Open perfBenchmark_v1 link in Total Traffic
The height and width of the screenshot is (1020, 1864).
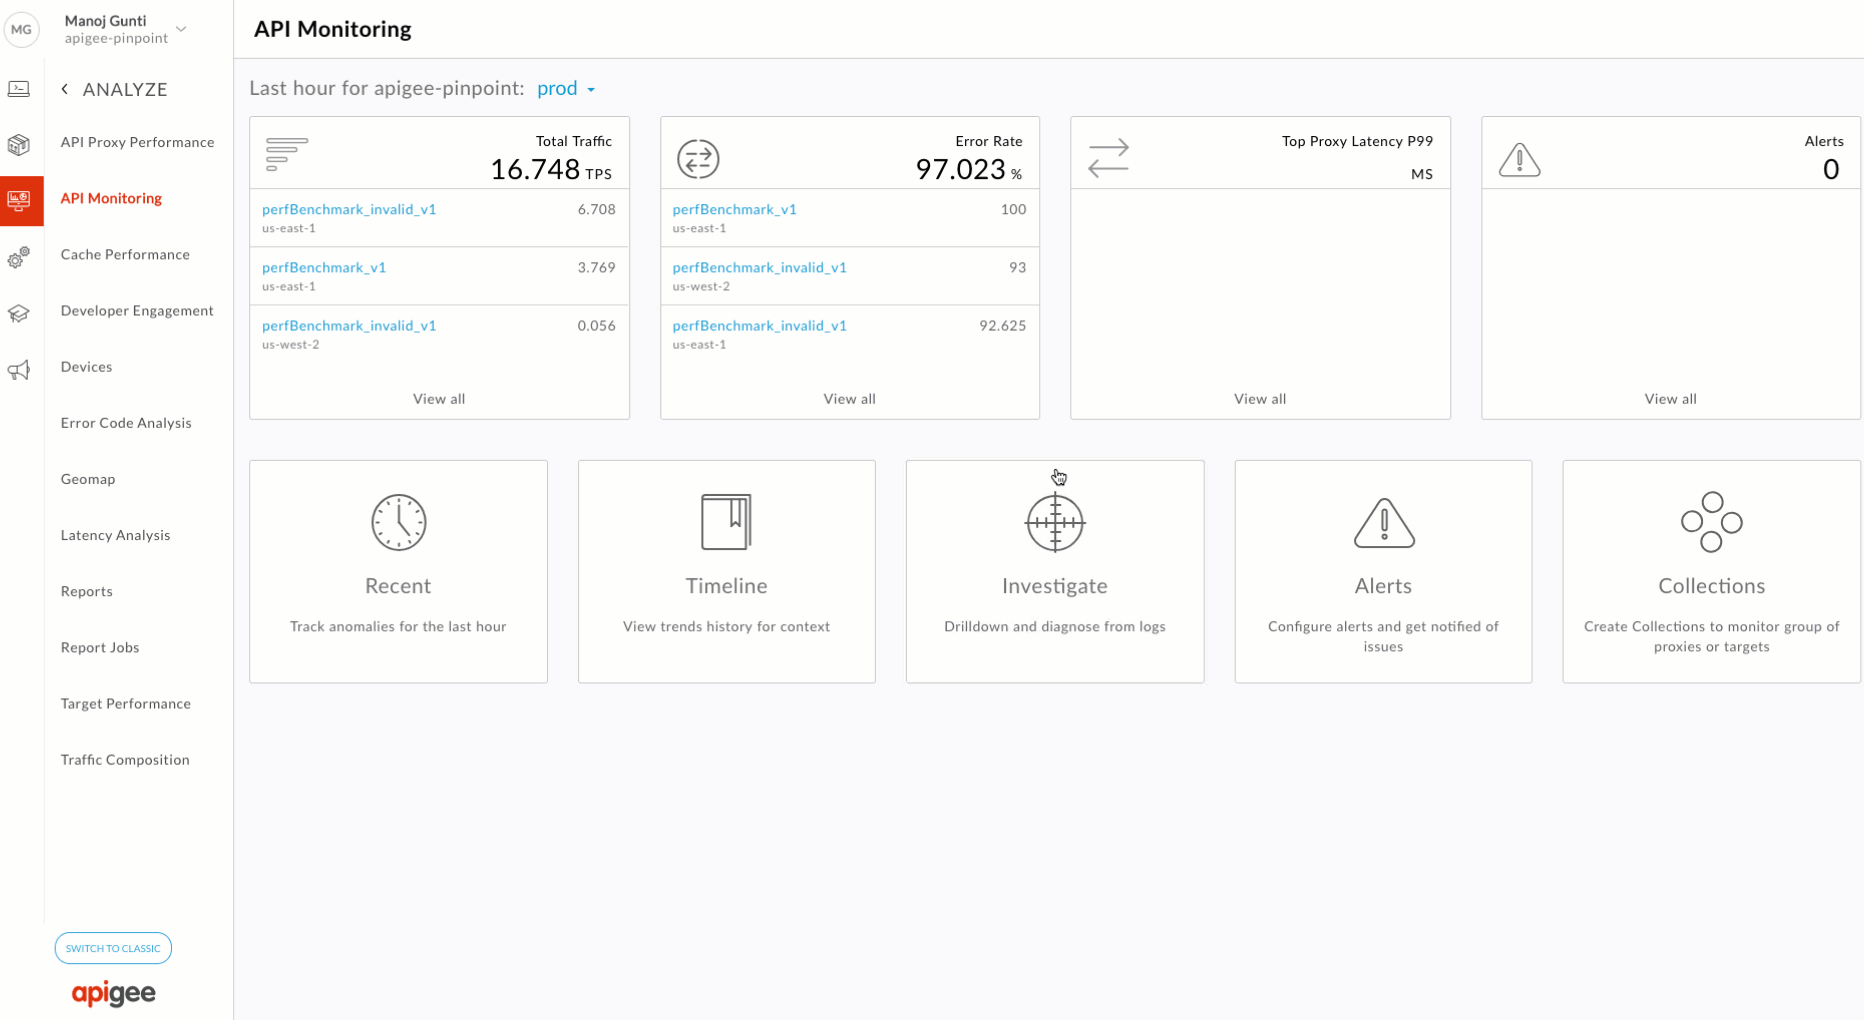pyautogui.click(x=324, y=267)
